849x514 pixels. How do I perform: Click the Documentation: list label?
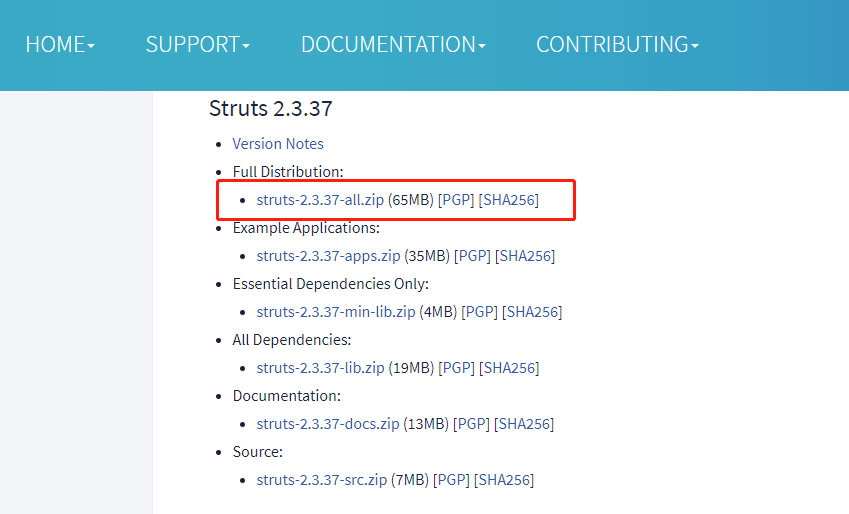[286, 396]
